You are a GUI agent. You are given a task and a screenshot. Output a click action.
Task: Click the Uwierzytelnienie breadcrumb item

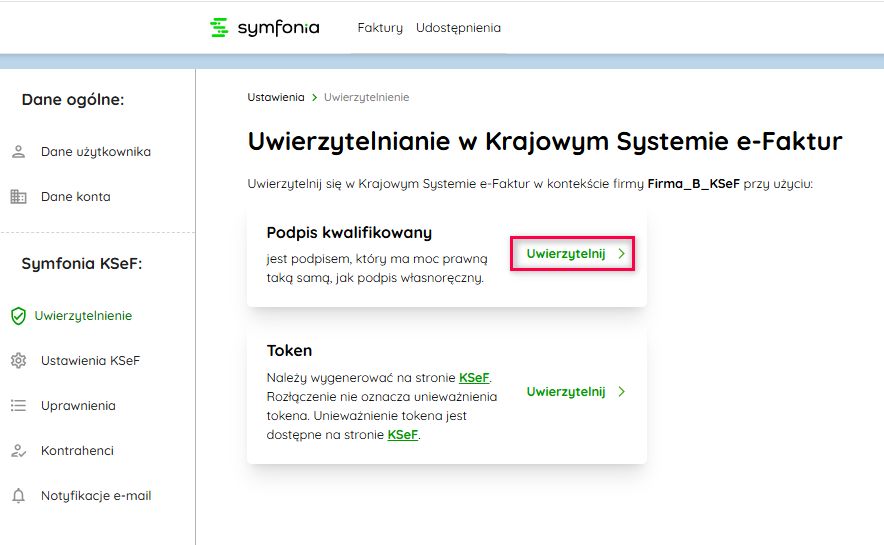(366, 97)
